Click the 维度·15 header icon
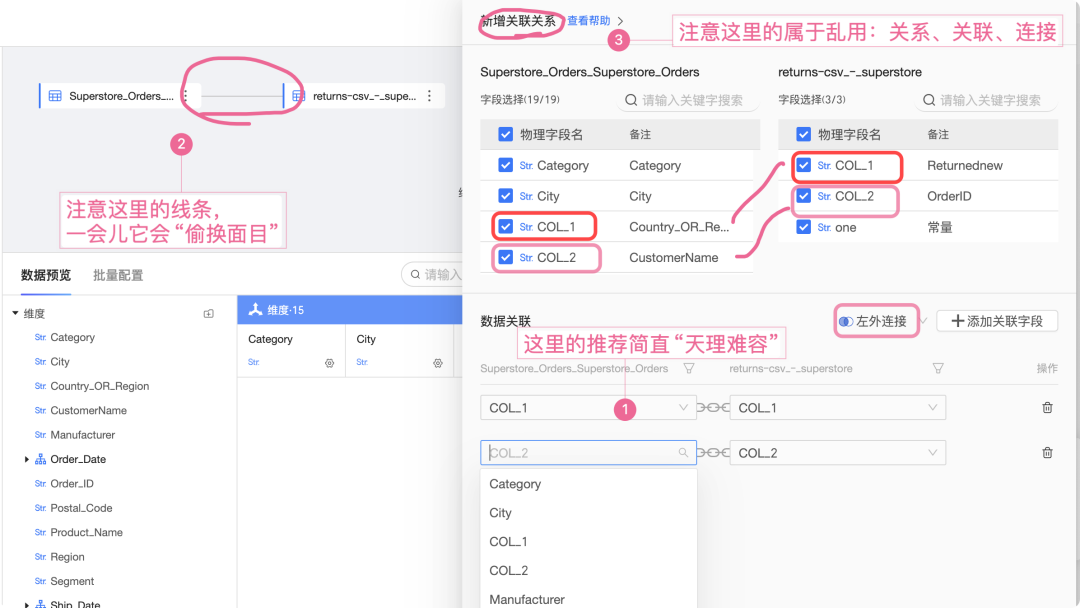1080x608 pixels. (x=256, y=309)
